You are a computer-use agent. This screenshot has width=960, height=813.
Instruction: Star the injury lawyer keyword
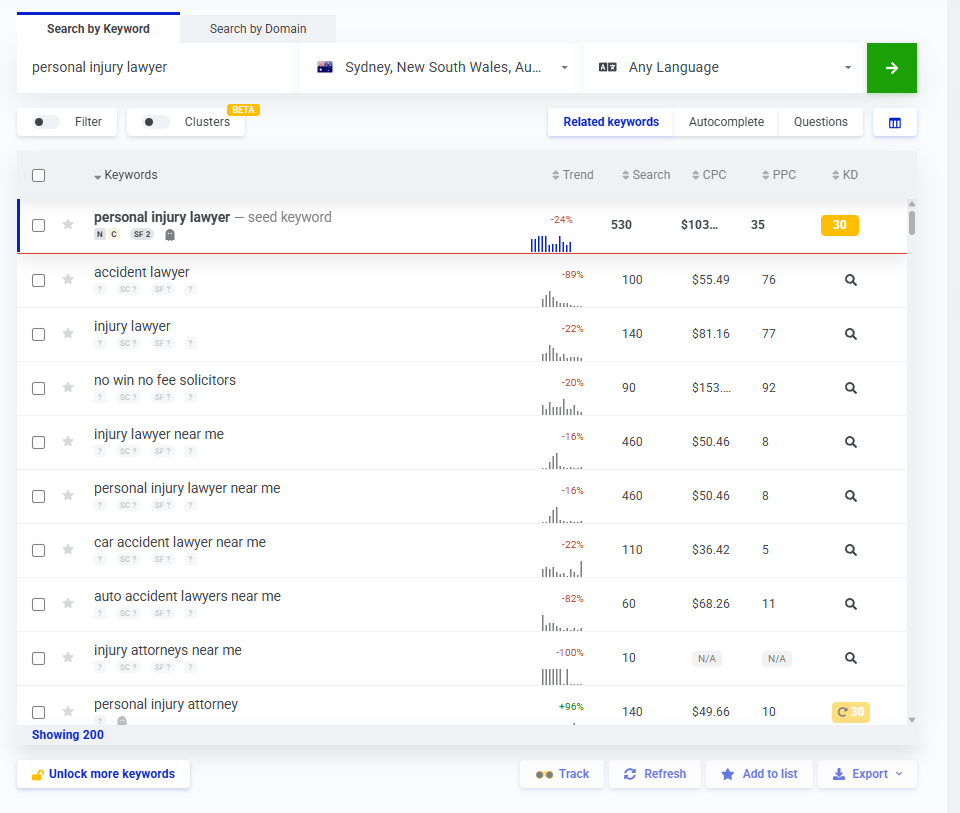coord(67,334)
